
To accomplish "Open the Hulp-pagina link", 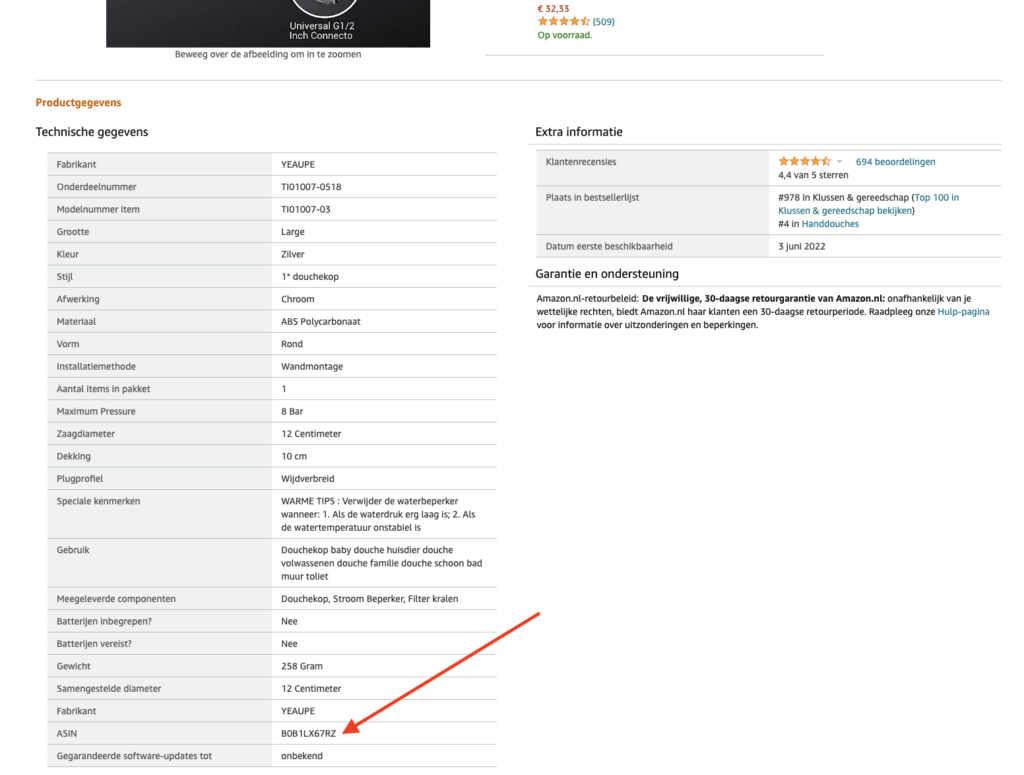I will pyautogui.click(x=963, y=312).
